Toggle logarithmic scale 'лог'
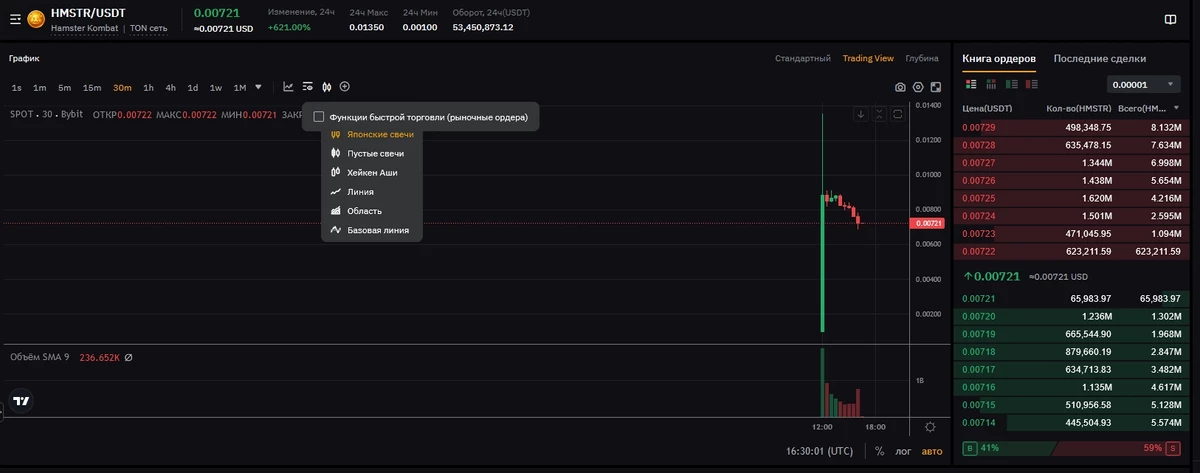 (902, 451)
